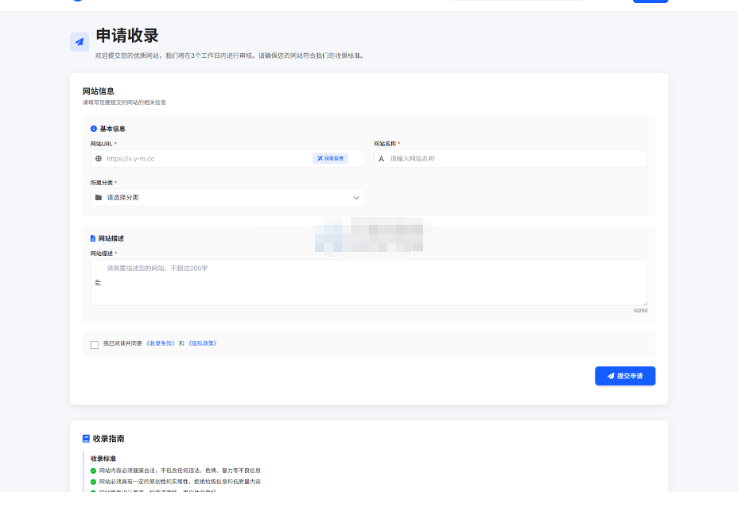752x505 pixels.
Task: Open the 隐私政策 privacy policy link
Action: click(202, 343)
